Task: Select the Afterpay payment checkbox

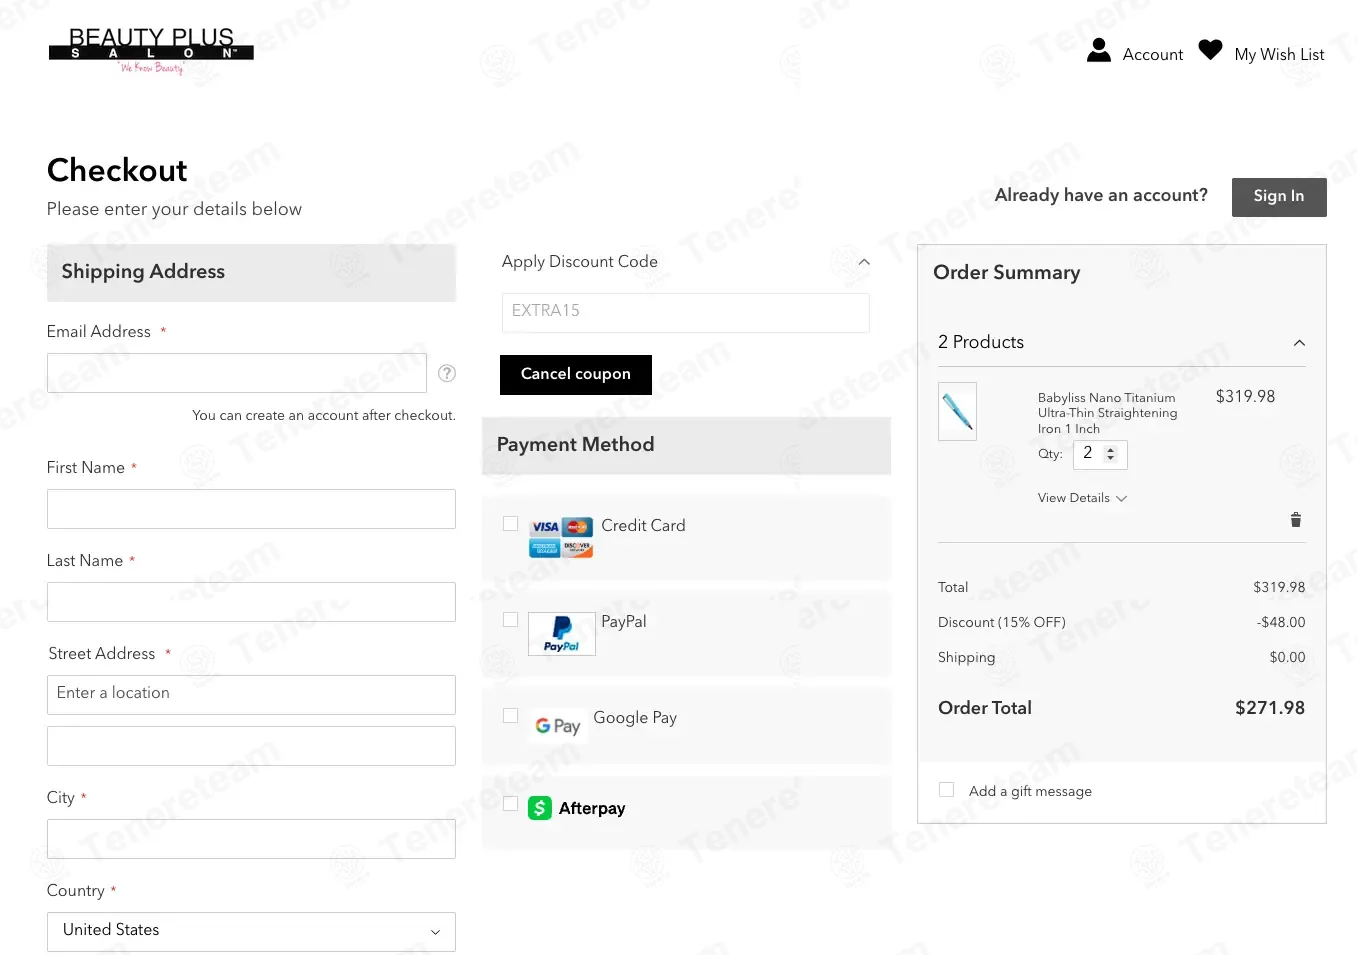Action: [510, 804]
